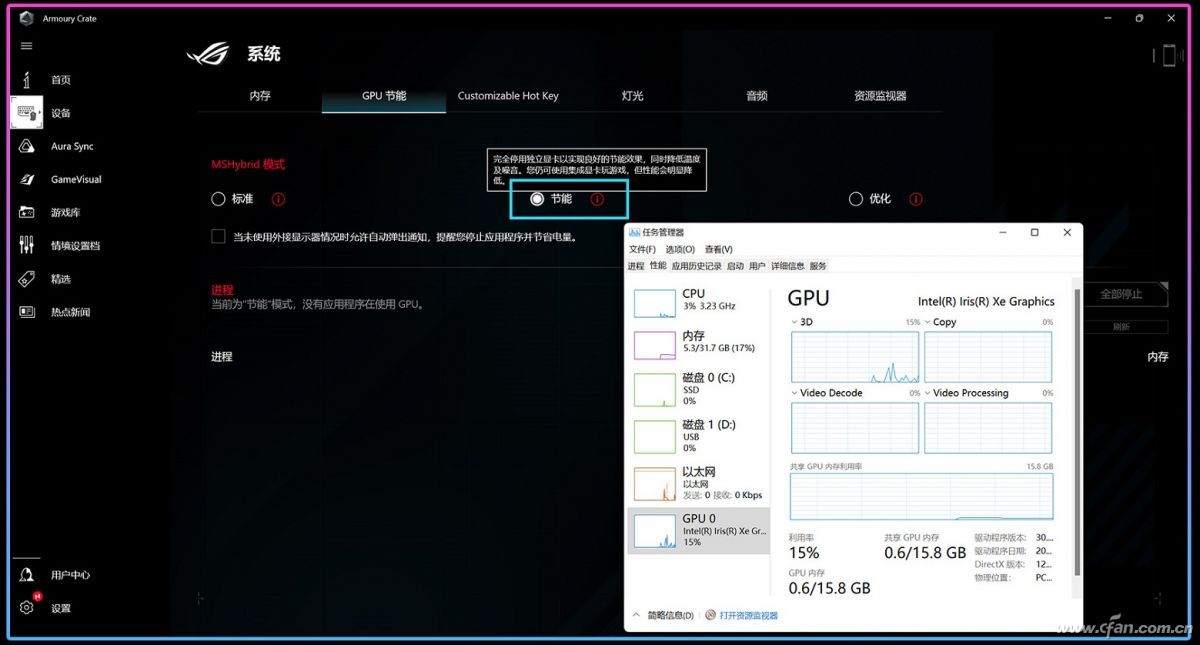This screenshot has width=1200, height=645.
Task: Open the 查看(V) menu in Task Manager
Action: [718, 249]
